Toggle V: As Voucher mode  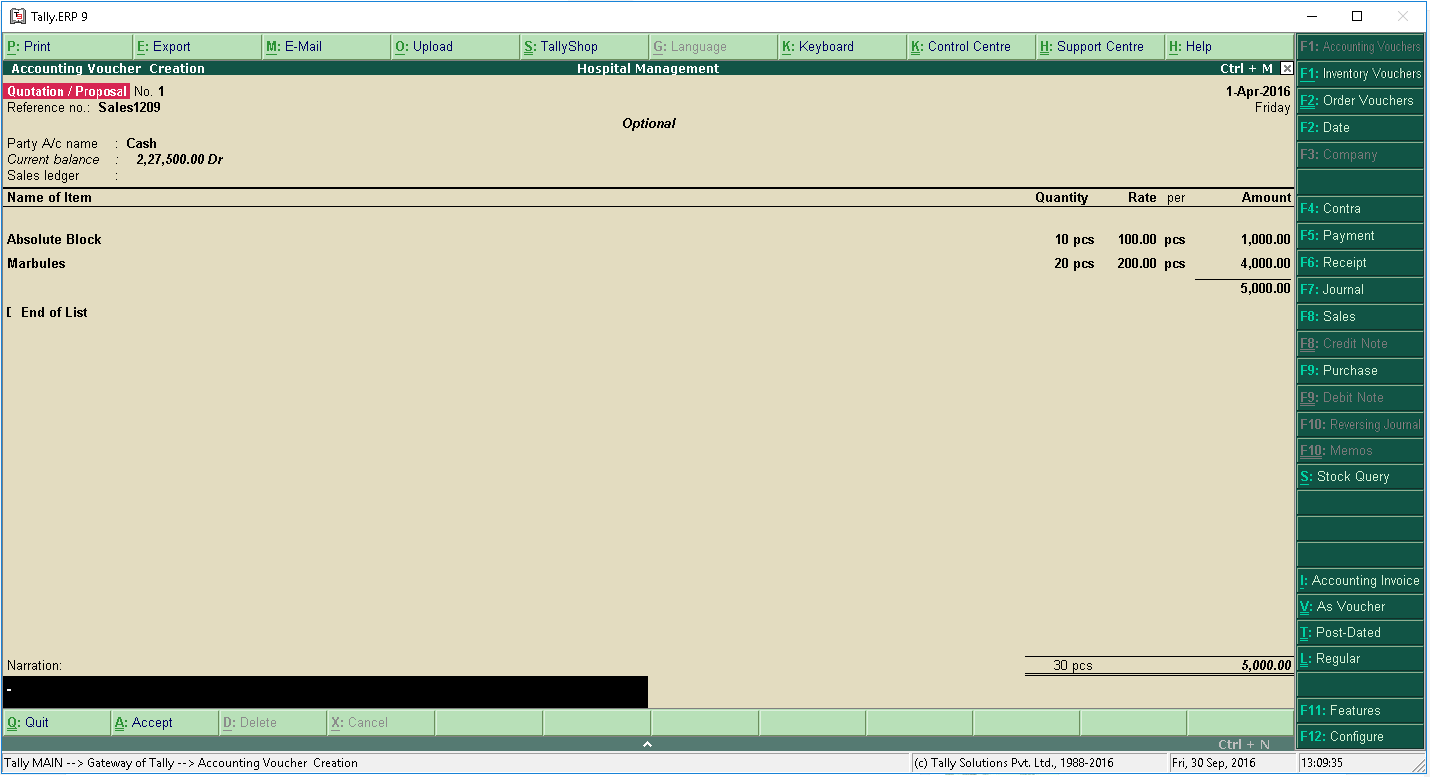point(1360,607)
